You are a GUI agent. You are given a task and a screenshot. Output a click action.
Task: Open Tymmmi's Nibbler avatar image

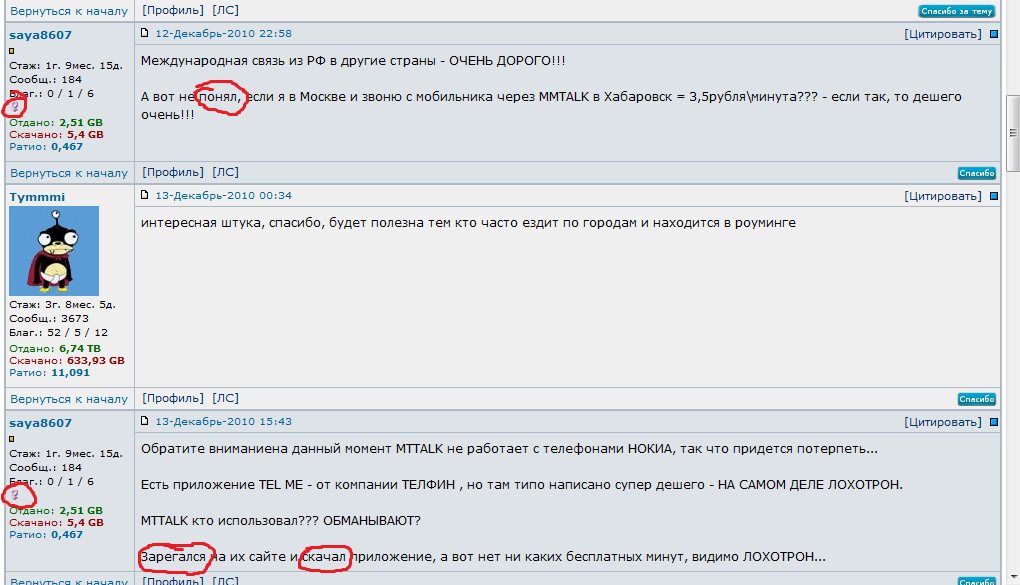click(54, 251)
